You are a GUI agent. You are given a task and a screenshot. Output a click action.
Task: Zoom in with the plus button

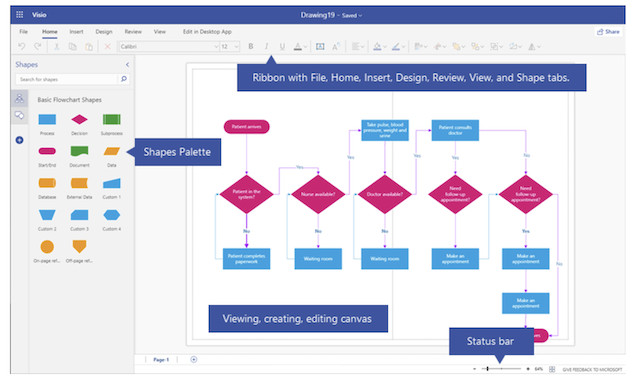coord(528,369)
